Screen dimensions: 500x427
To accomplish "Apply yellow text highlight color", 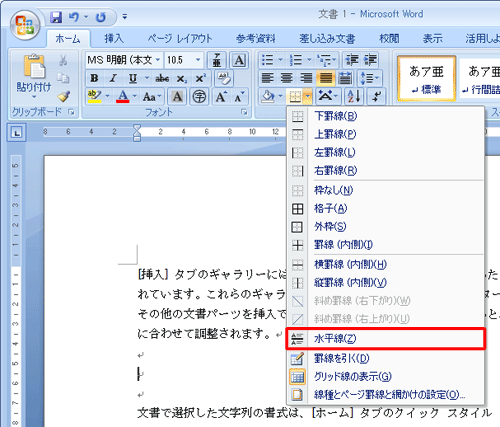I will coord(94,97).
